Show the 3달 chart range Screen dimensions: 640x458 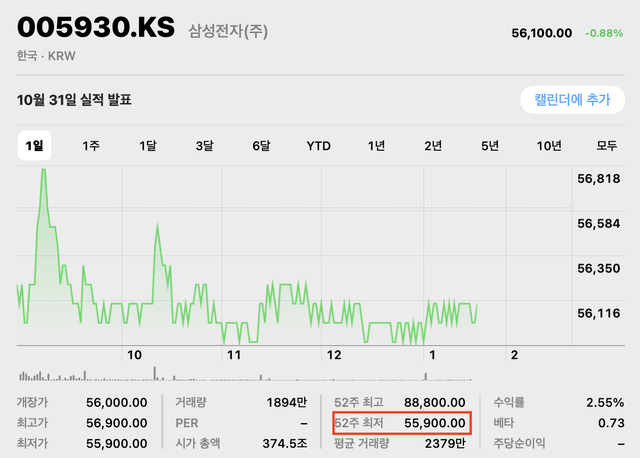204,146
